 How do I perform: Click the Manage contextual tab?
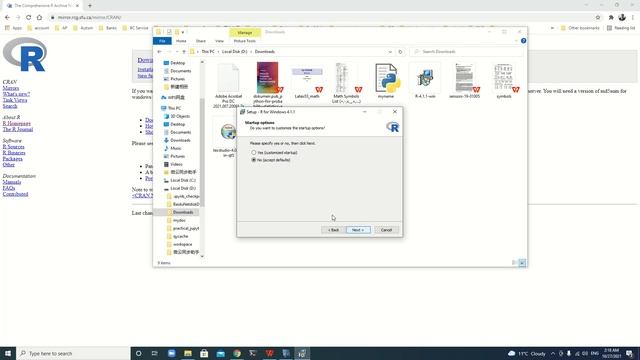pos(244,32)
